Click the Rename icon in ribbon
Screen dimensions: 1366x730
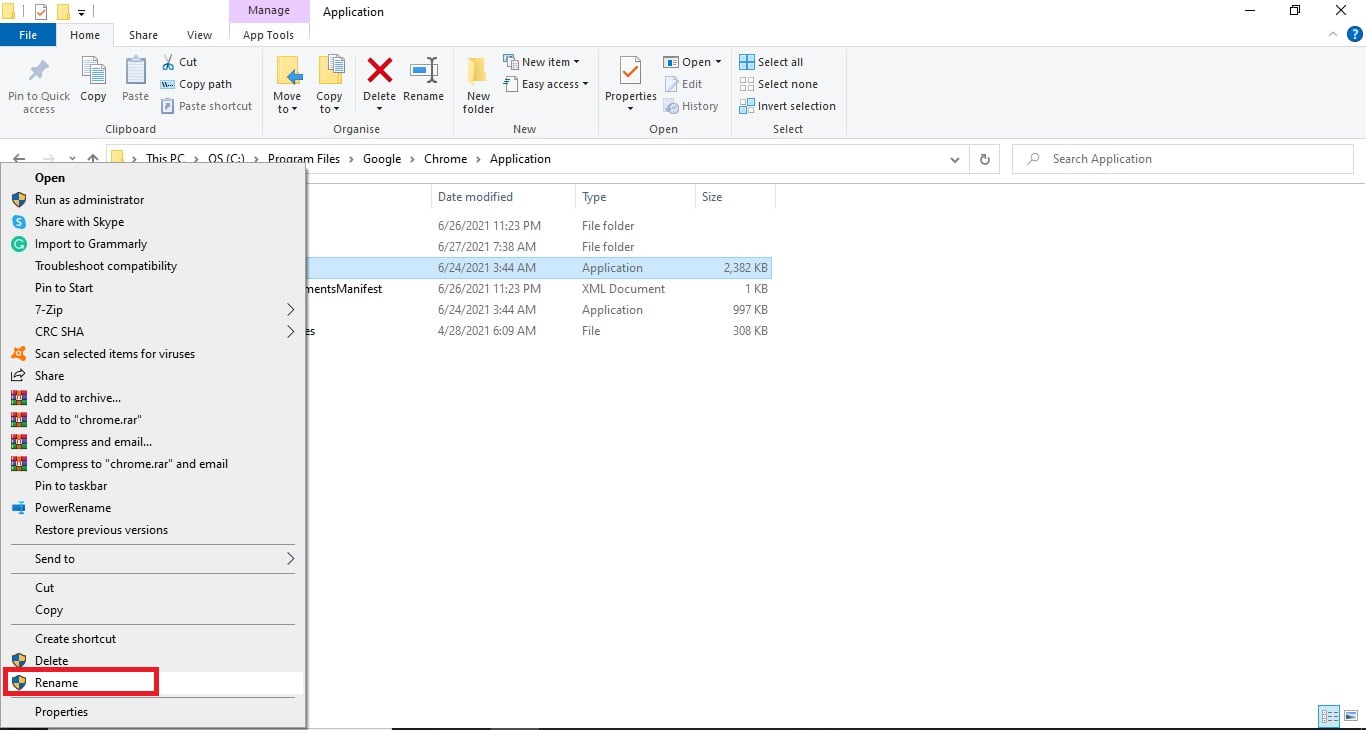(424, 71)
